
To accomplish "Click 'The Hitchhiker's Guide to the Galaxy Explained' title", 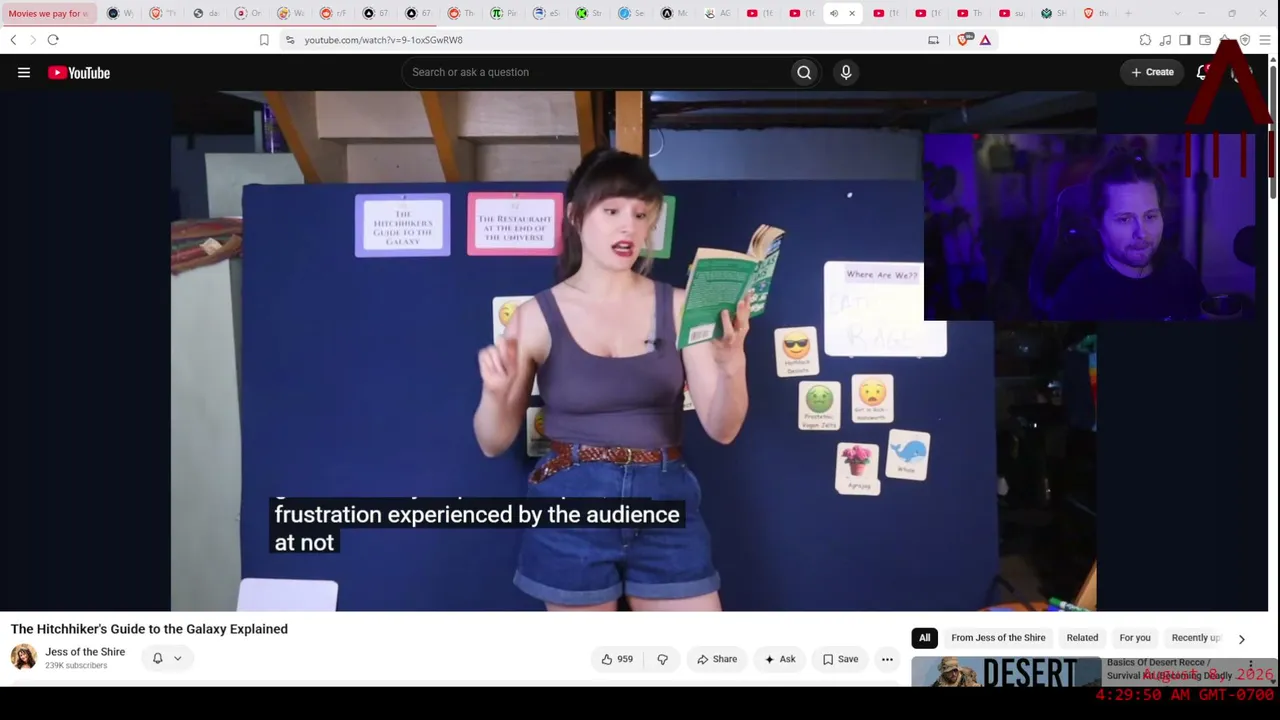I will (x=149, y=629).
